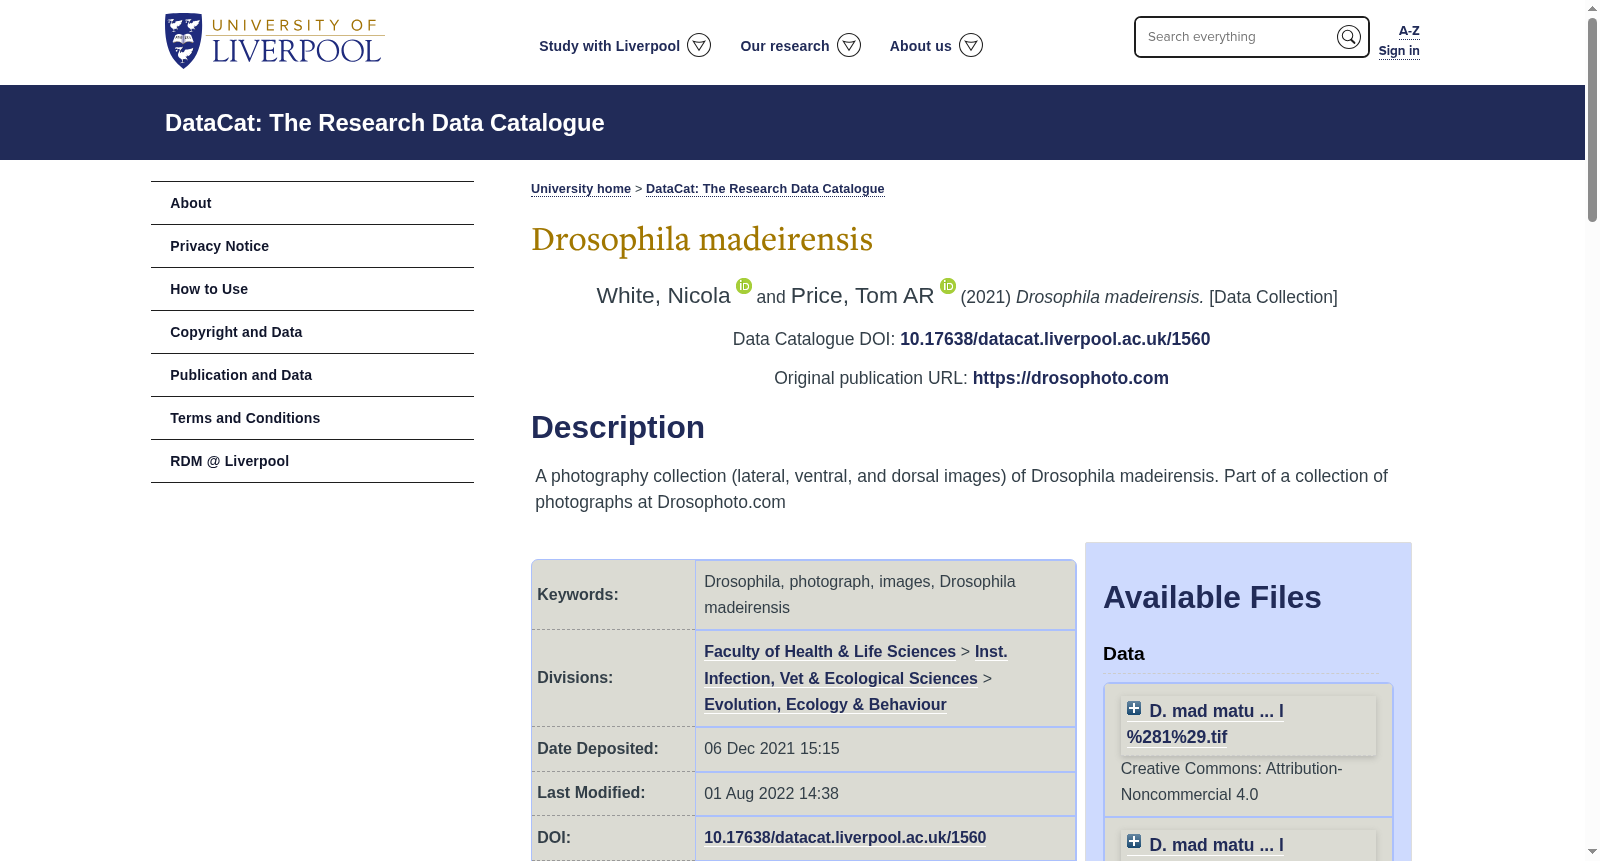Viewport: 1600px width, 861px height.
Task: Open Evolution, Ecology & Behaviour link
Action: click(x=825, y=705)
